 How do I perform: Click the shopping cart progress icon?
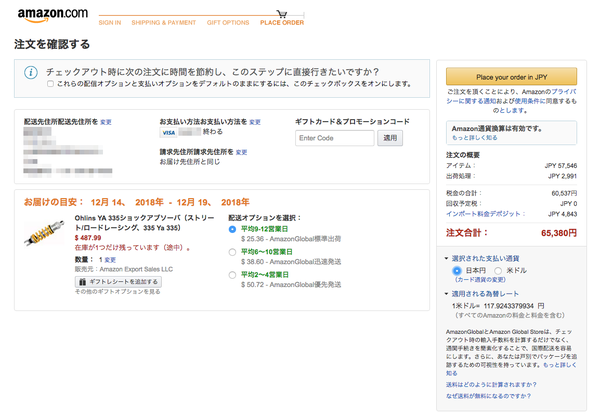click(x=282, y=14)
